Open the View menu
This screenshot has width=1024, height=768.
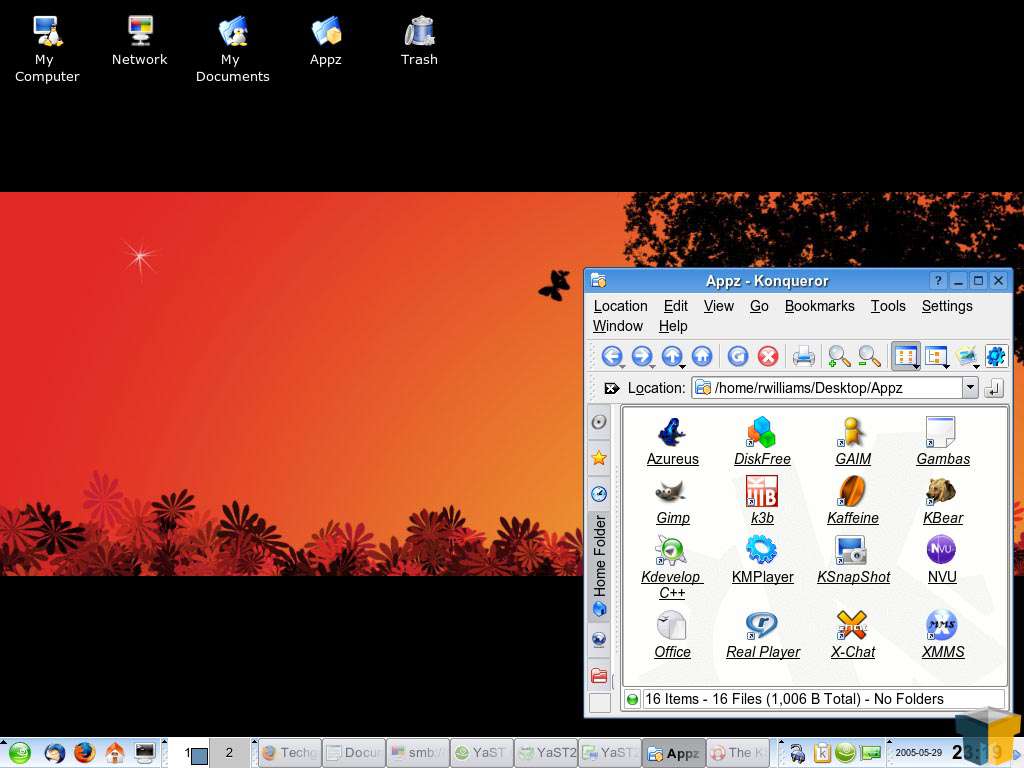[718, 306]
